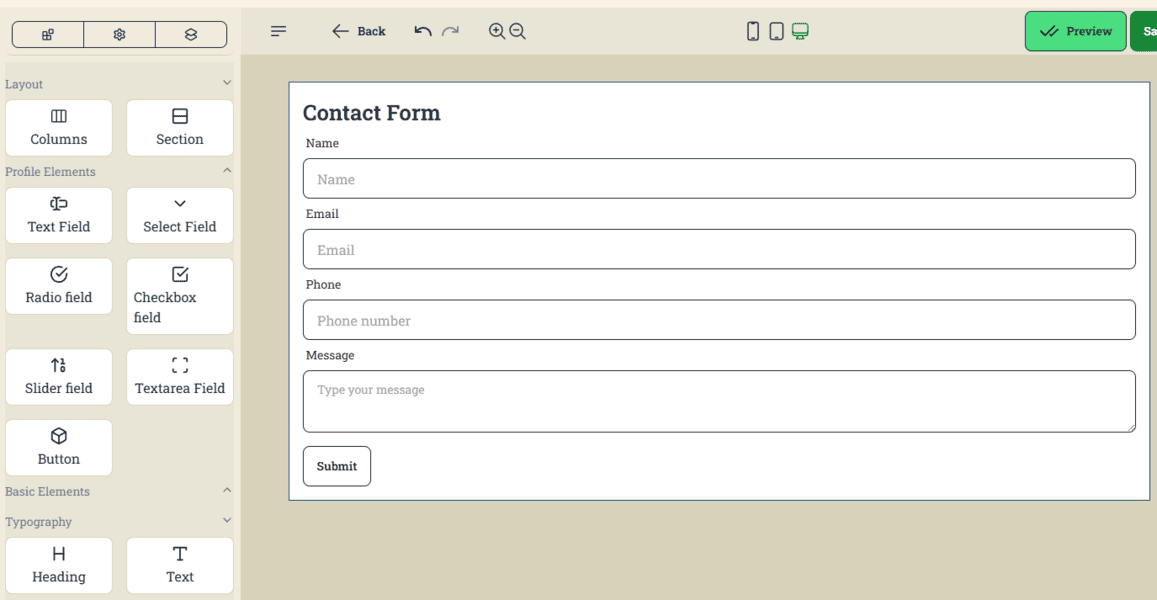Click the Email input field
The height and width of the screenshot is (600, 1157).
719,250
